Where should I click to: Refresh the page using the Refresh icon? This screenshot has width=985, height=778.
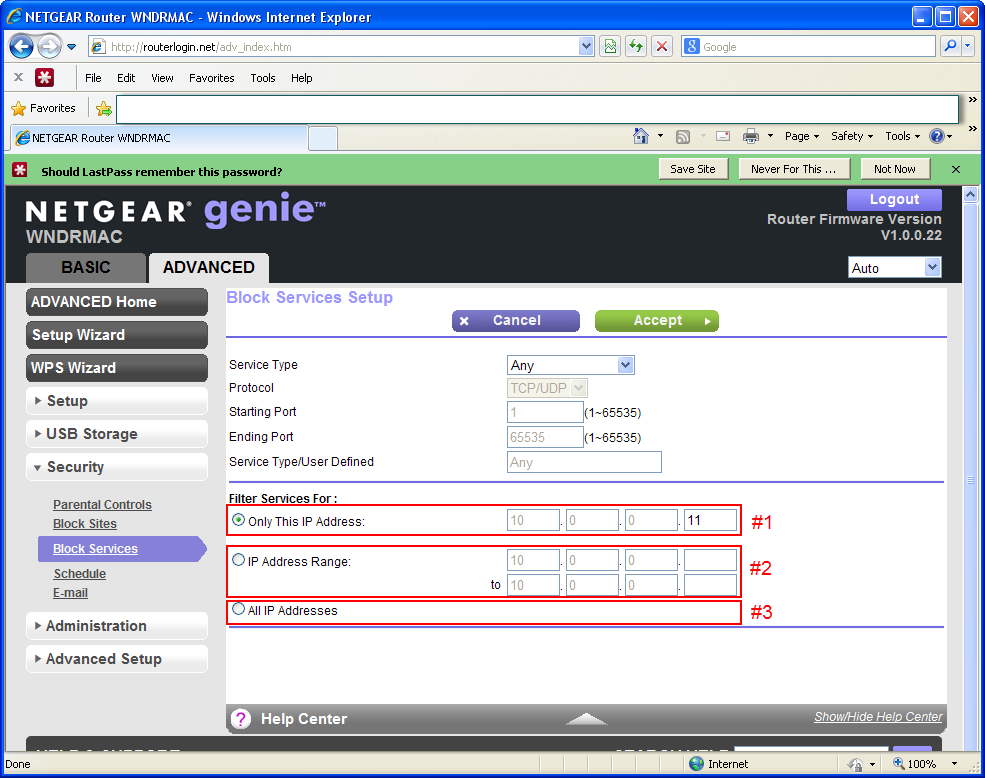[x=636, y=47]
